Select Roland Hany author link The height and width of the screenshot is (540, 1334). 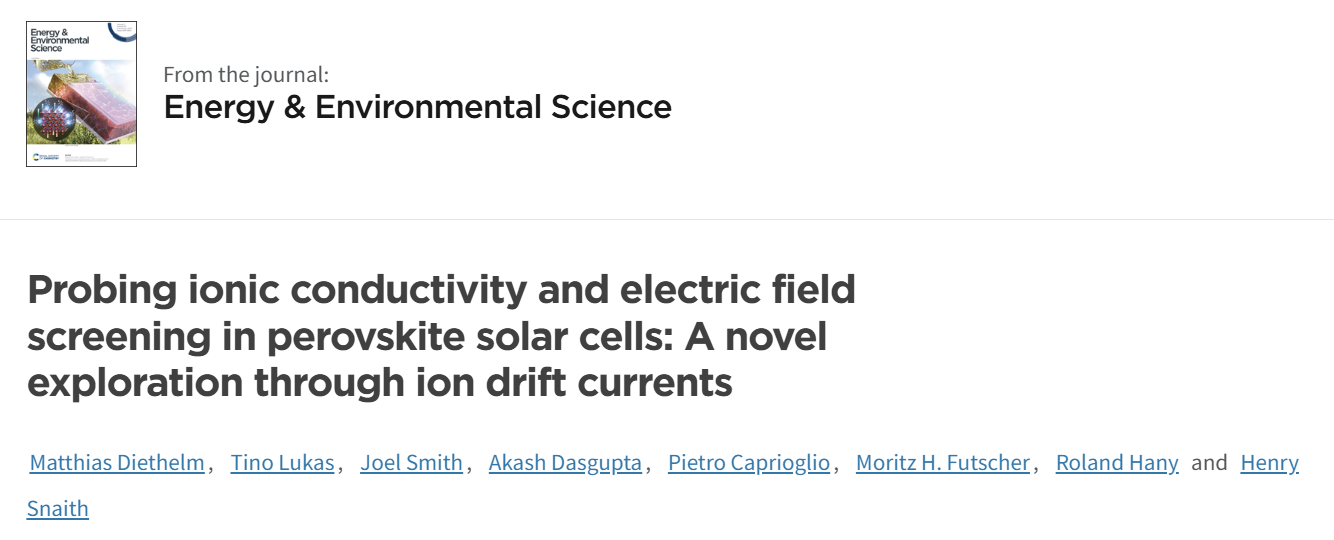(1117, 462)
